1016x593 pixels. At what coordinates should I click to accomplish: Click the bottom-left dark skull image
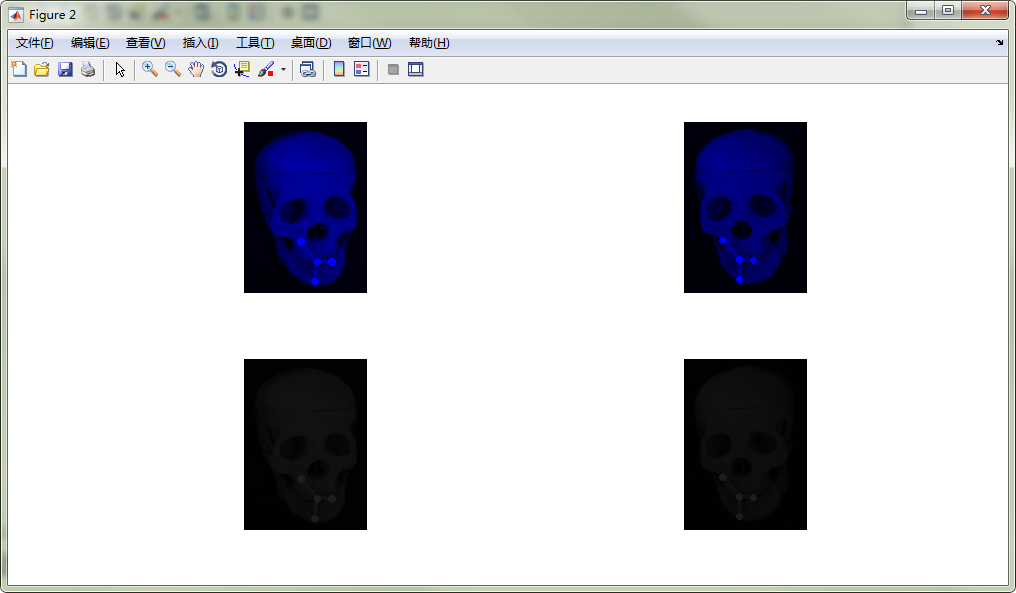[305, 445]
